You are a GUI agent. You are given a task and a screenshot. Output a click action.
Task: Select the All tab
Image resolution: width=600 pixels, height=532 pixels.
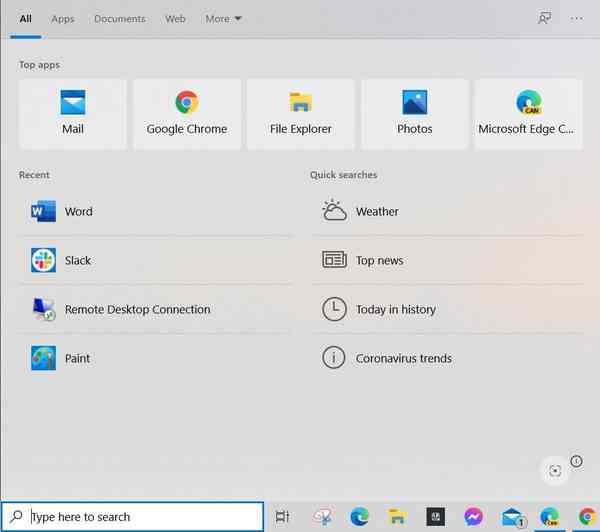pos(26,19)
